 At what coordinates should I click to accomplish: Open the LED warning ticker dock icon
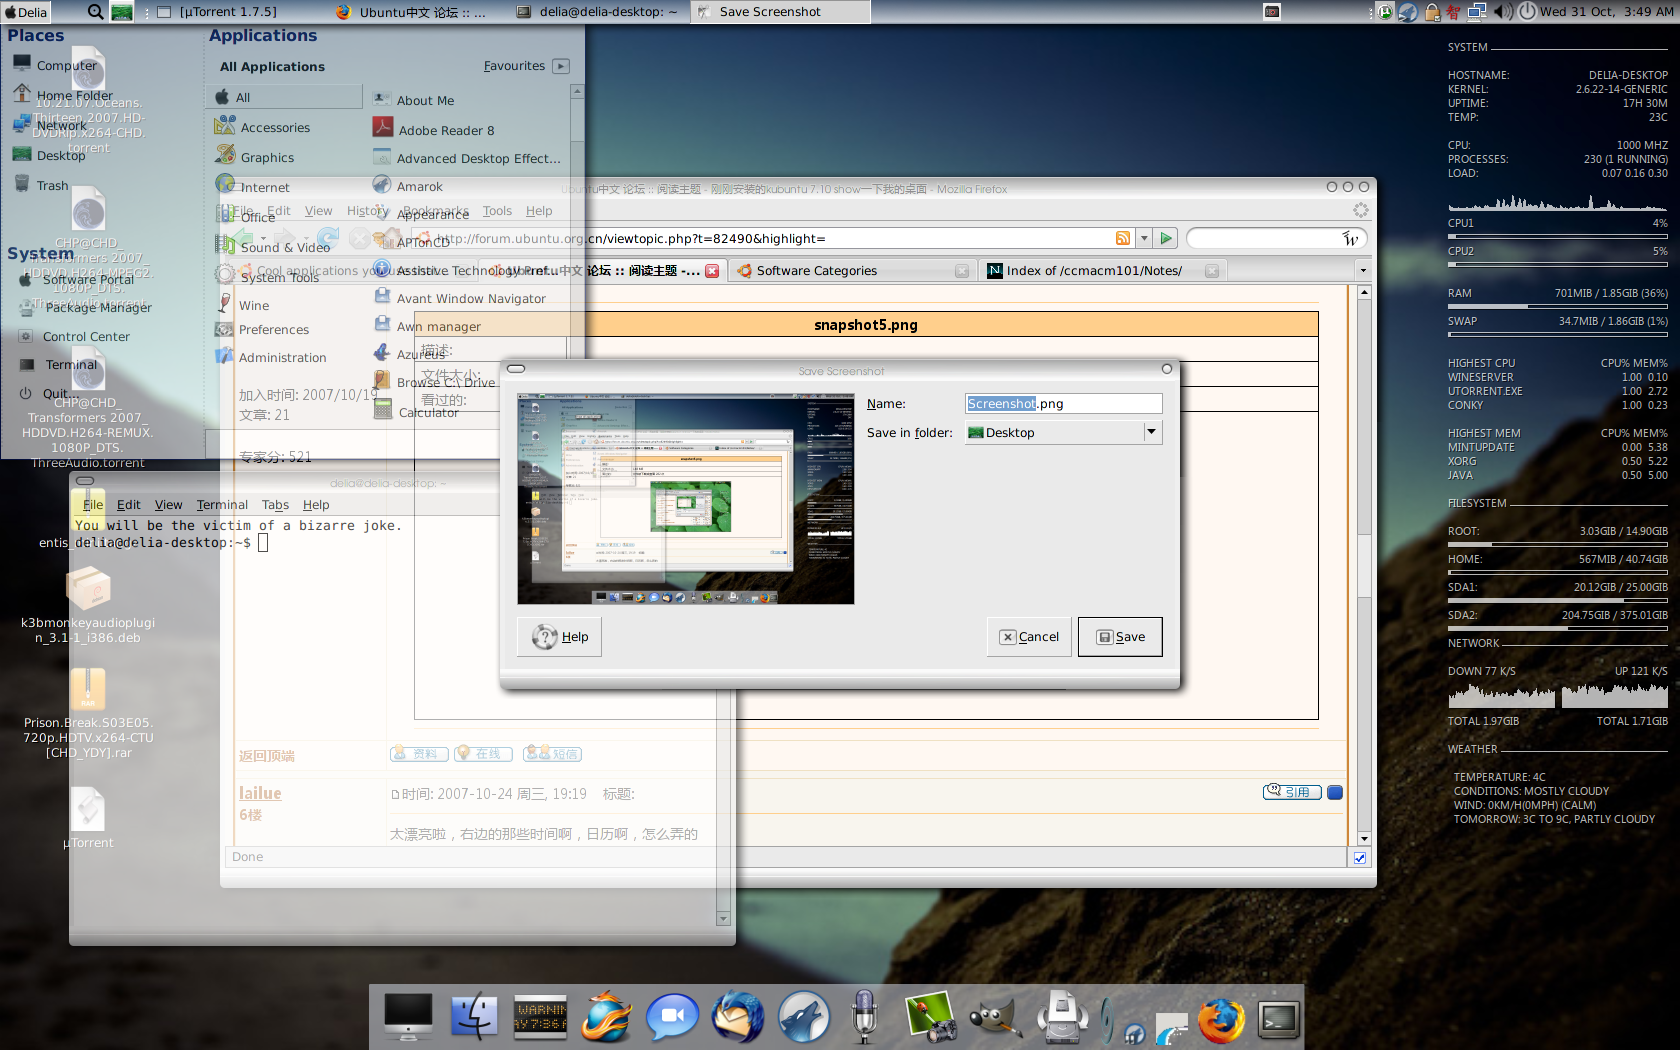tap(540, 1017)
